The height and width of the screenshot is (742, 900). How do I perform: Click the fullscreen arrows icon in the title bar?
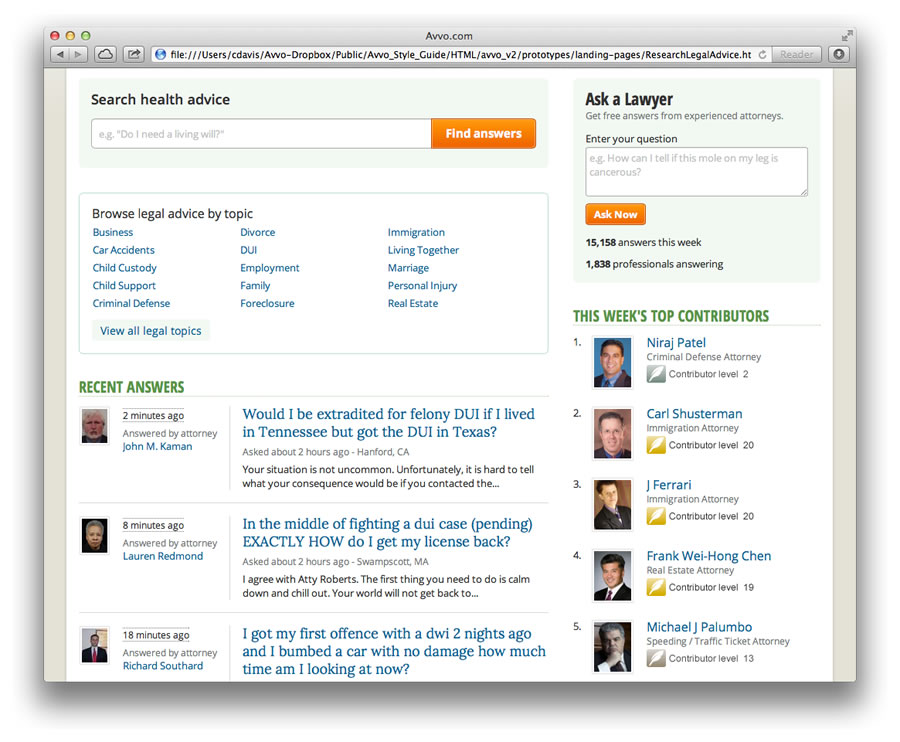847,36
